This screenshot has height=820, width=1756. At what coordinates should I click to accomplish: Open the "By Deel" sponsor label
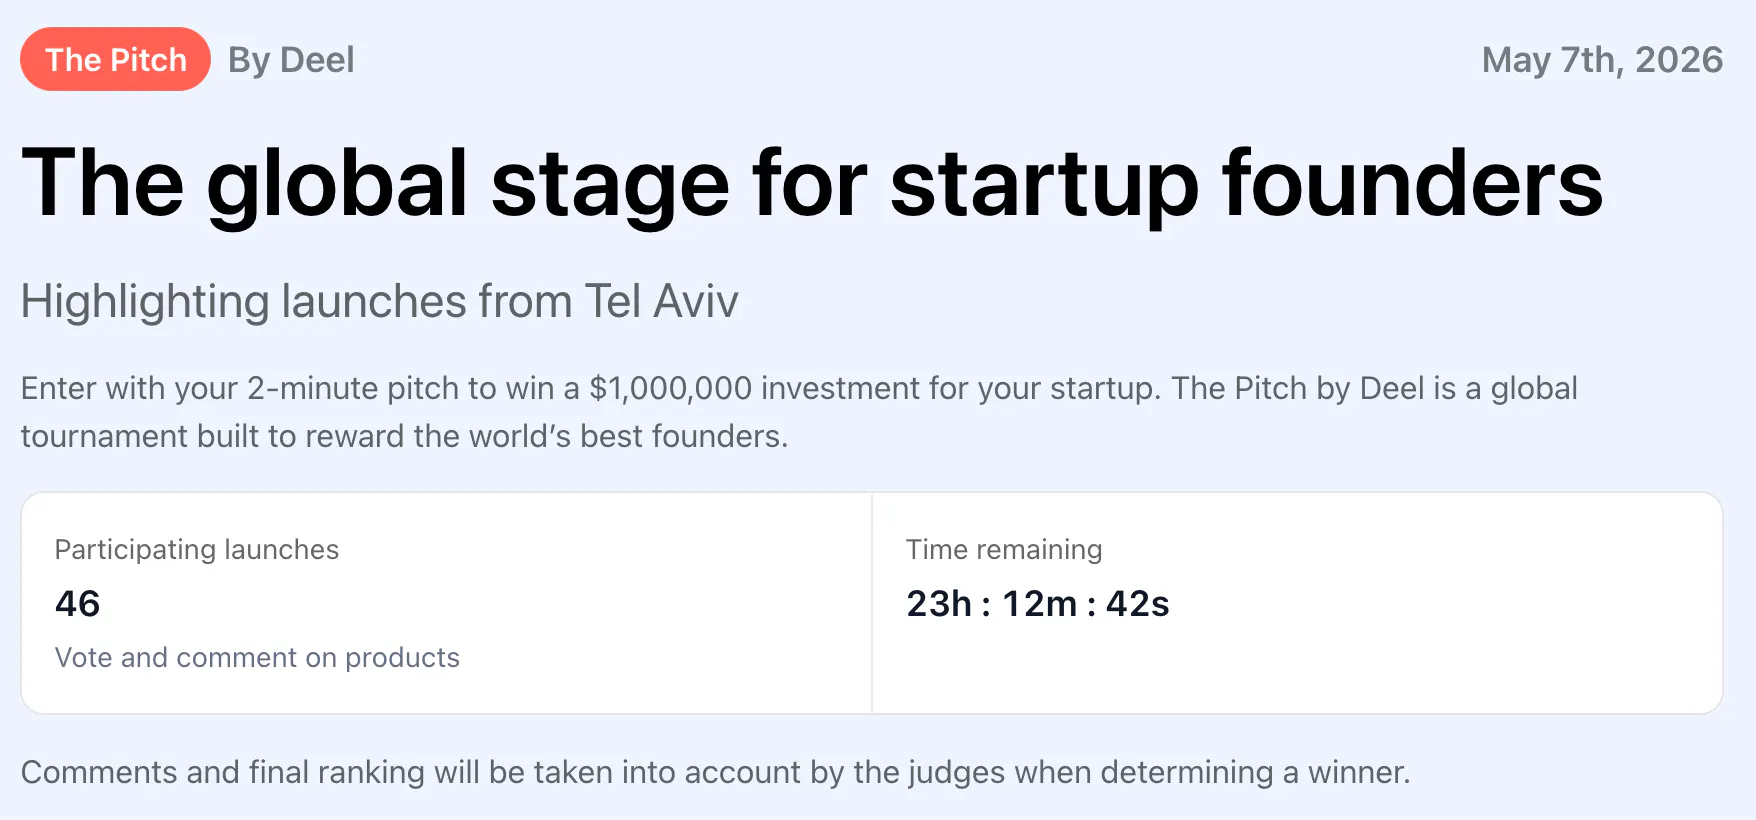tap(291, 60)
